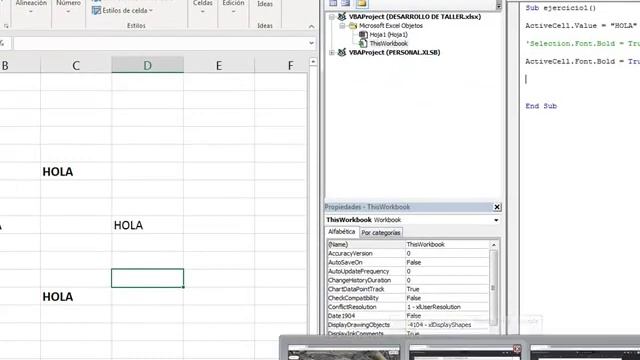The image size is (640, 360).
Task: Click the upper bold HOLA cell in column C
Action: (x=76, y=171)
